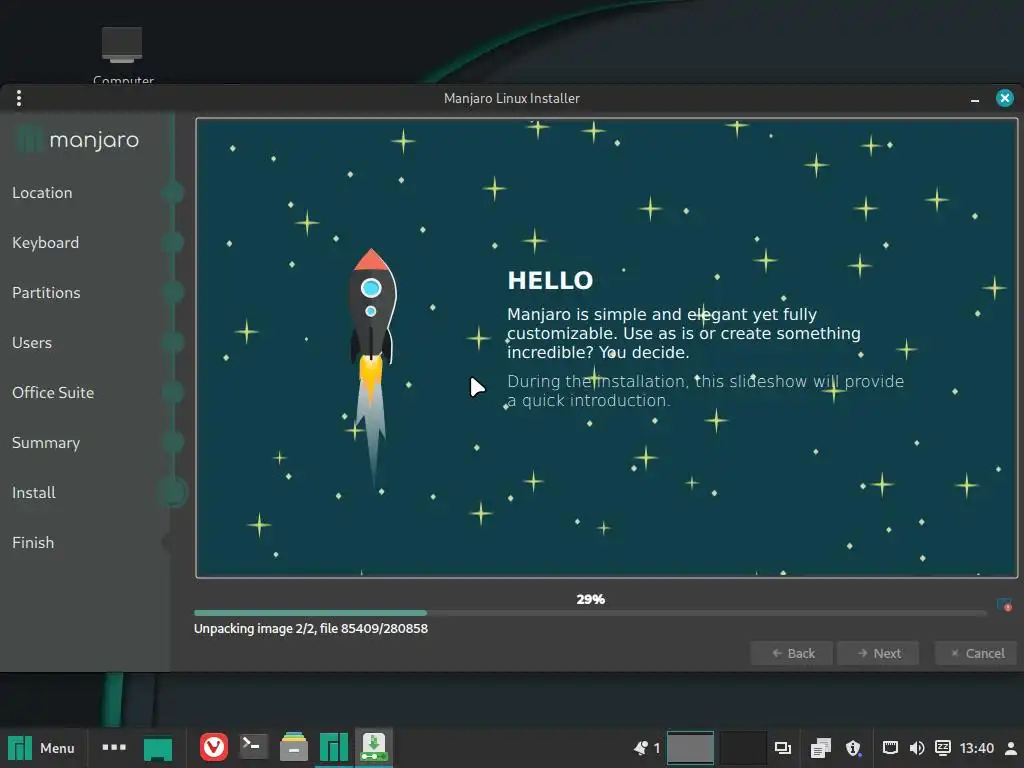This screenshot has height=768, width=1024.
Task: Open the volume control icon
Action: point(917,748)
